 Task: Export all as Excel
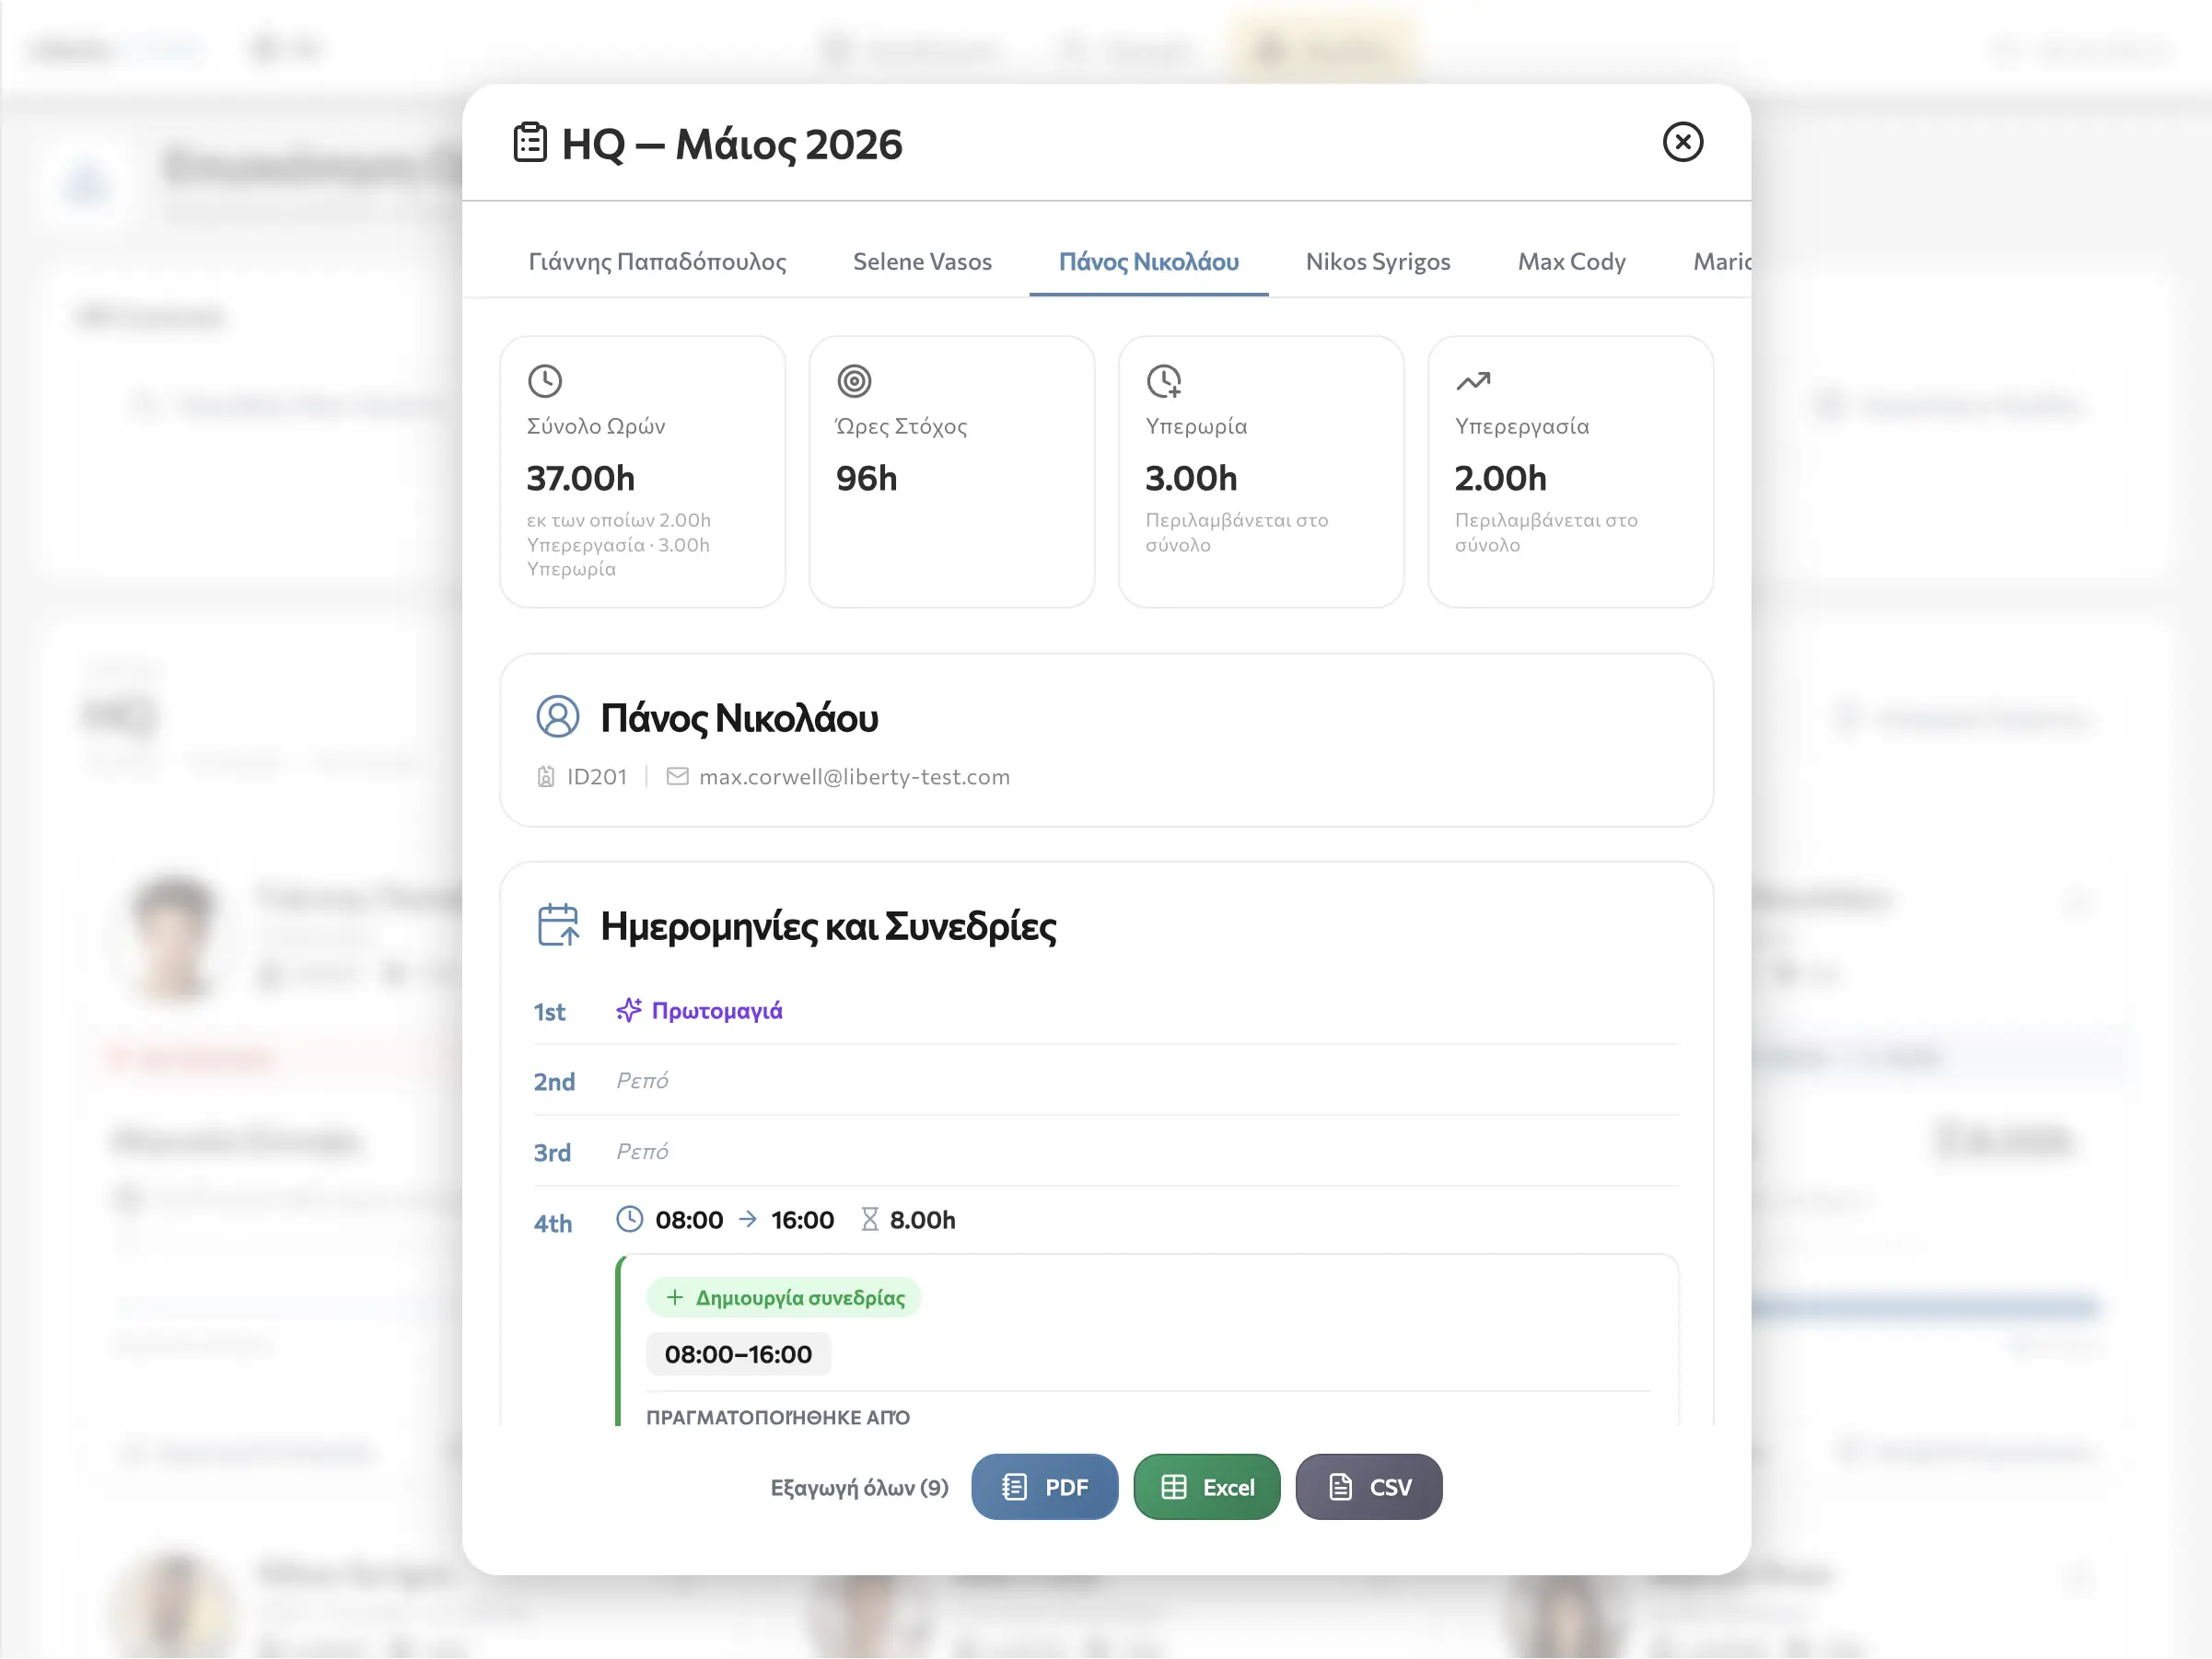pyautogui.click(x=1206, y=1488)
